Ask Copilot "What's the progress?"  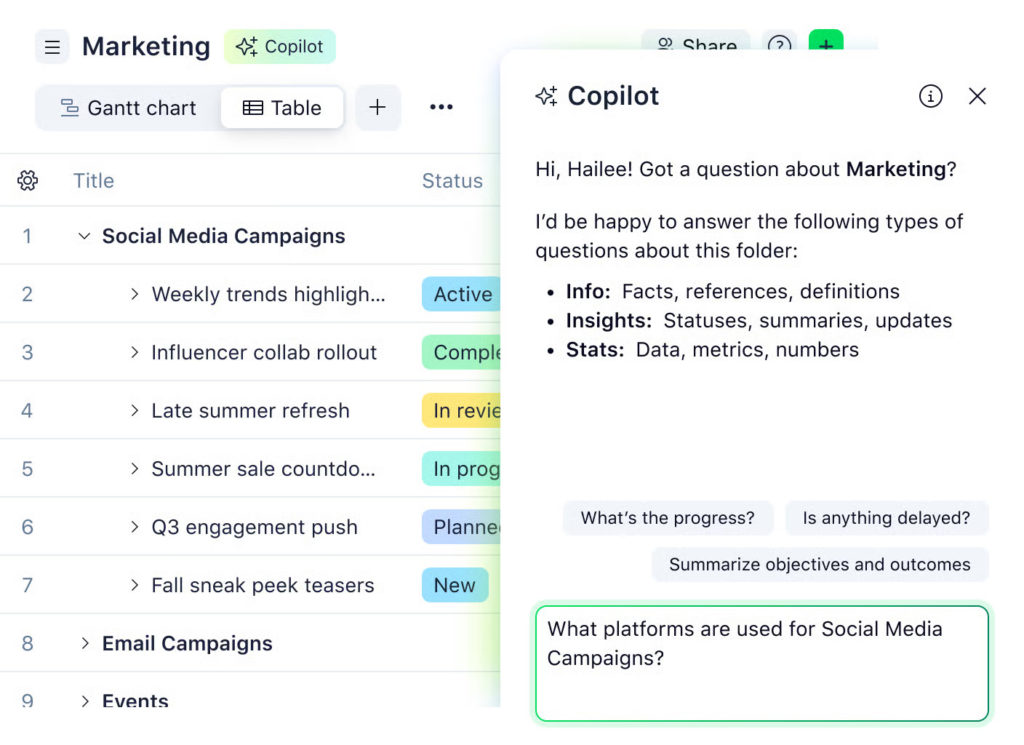(668, 518)
